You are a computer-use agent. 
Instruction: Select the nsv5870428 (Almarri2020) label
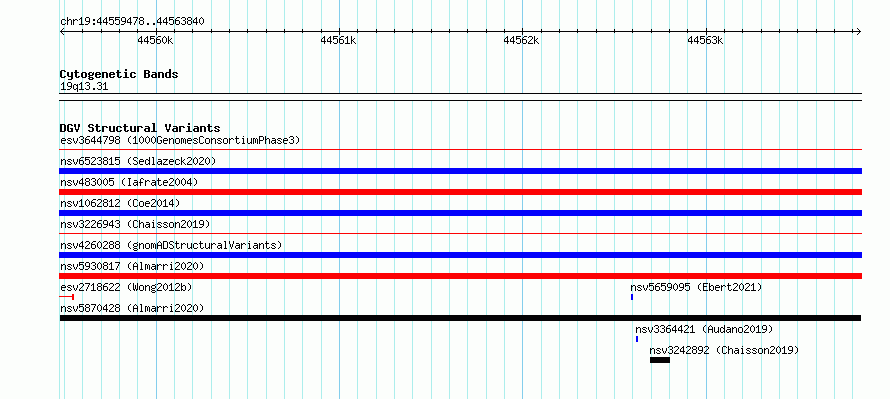pos(132,308)
